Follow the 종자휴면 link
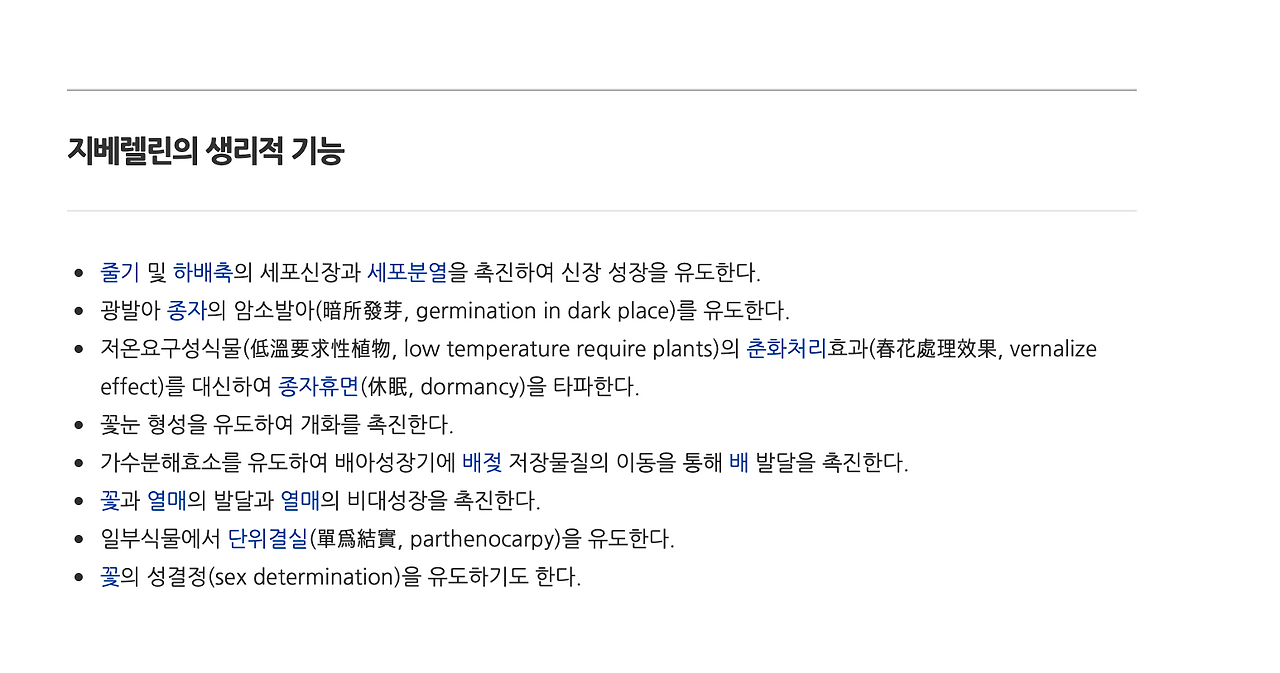The height and width of the screenshot is (673, 1280). pyautogui.click(x=318, y=387)
